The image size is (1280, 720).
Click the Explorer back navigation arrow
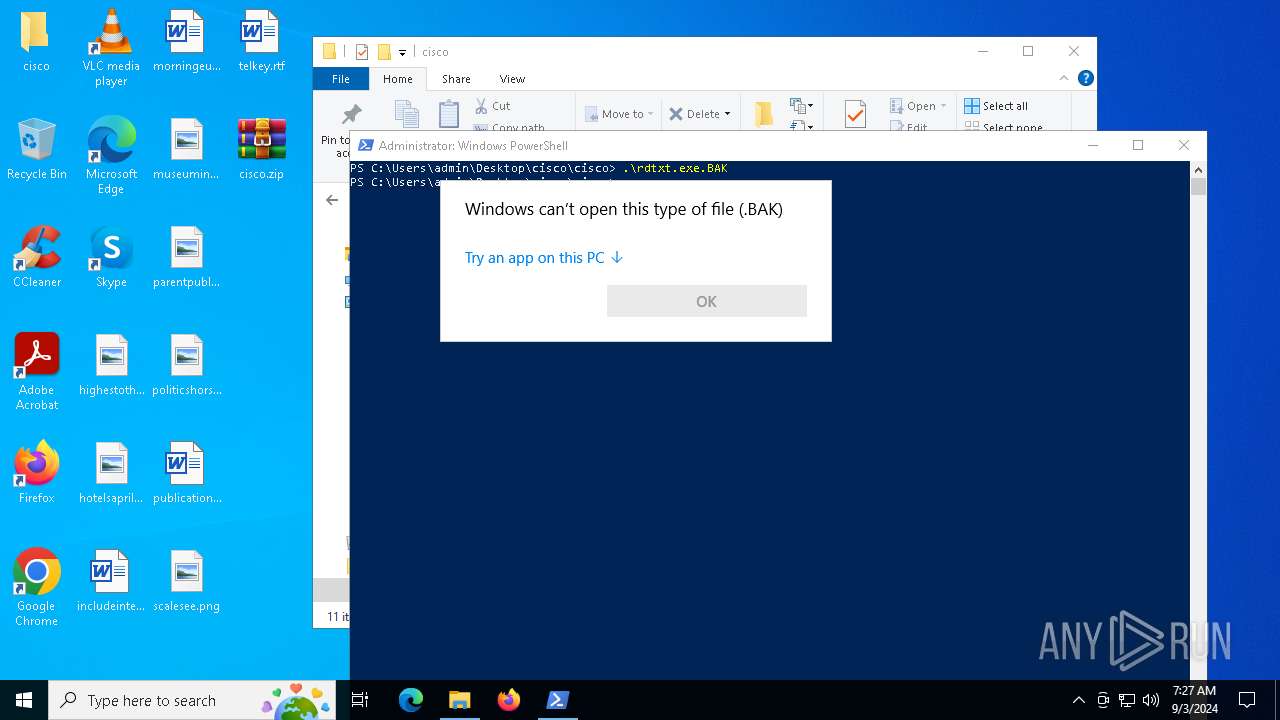click(332, 200)
